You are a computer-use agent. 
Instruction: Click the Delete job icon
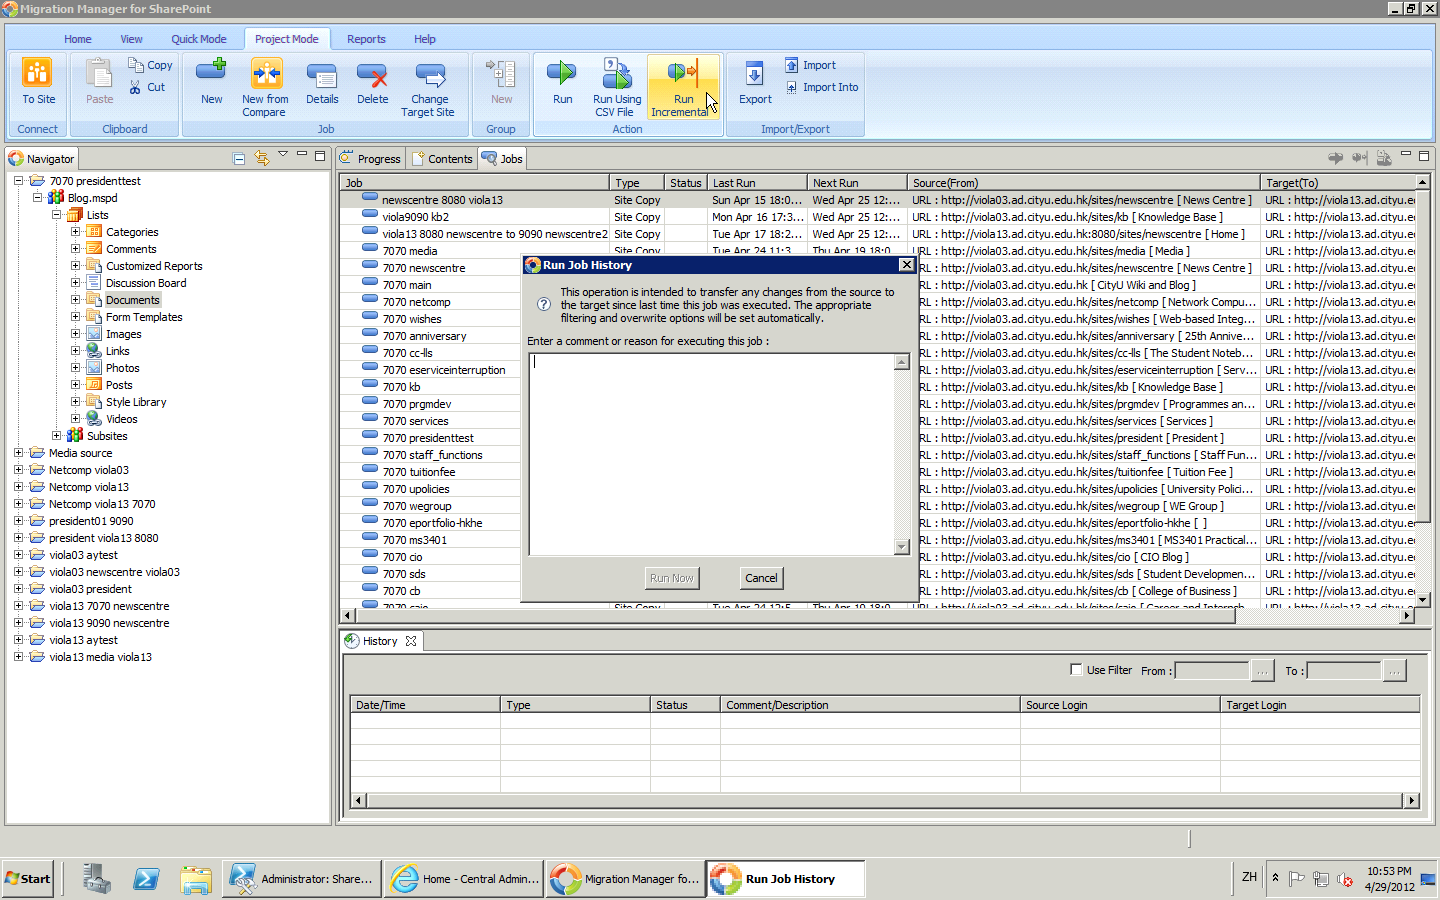pos(372,76)
